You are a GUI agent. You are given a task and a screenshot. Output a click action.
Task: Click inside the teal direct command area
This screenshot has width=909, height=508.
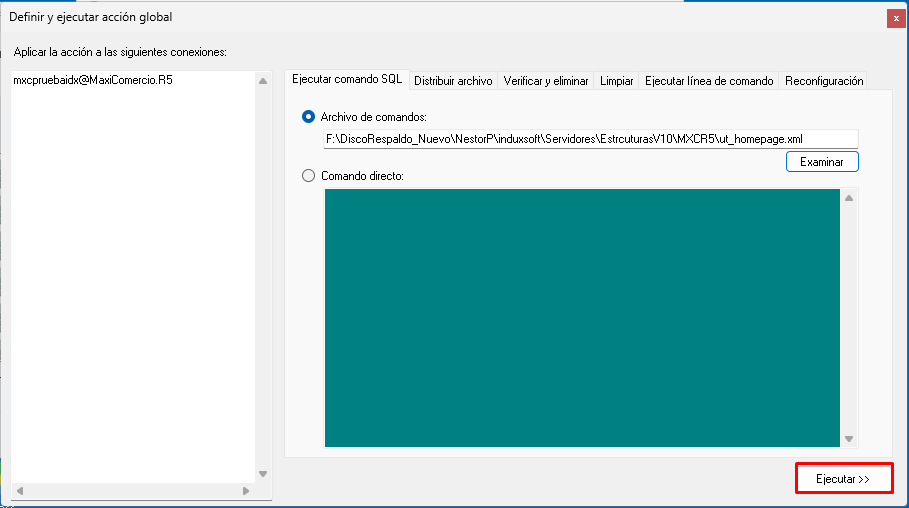[x=581, y=317]
